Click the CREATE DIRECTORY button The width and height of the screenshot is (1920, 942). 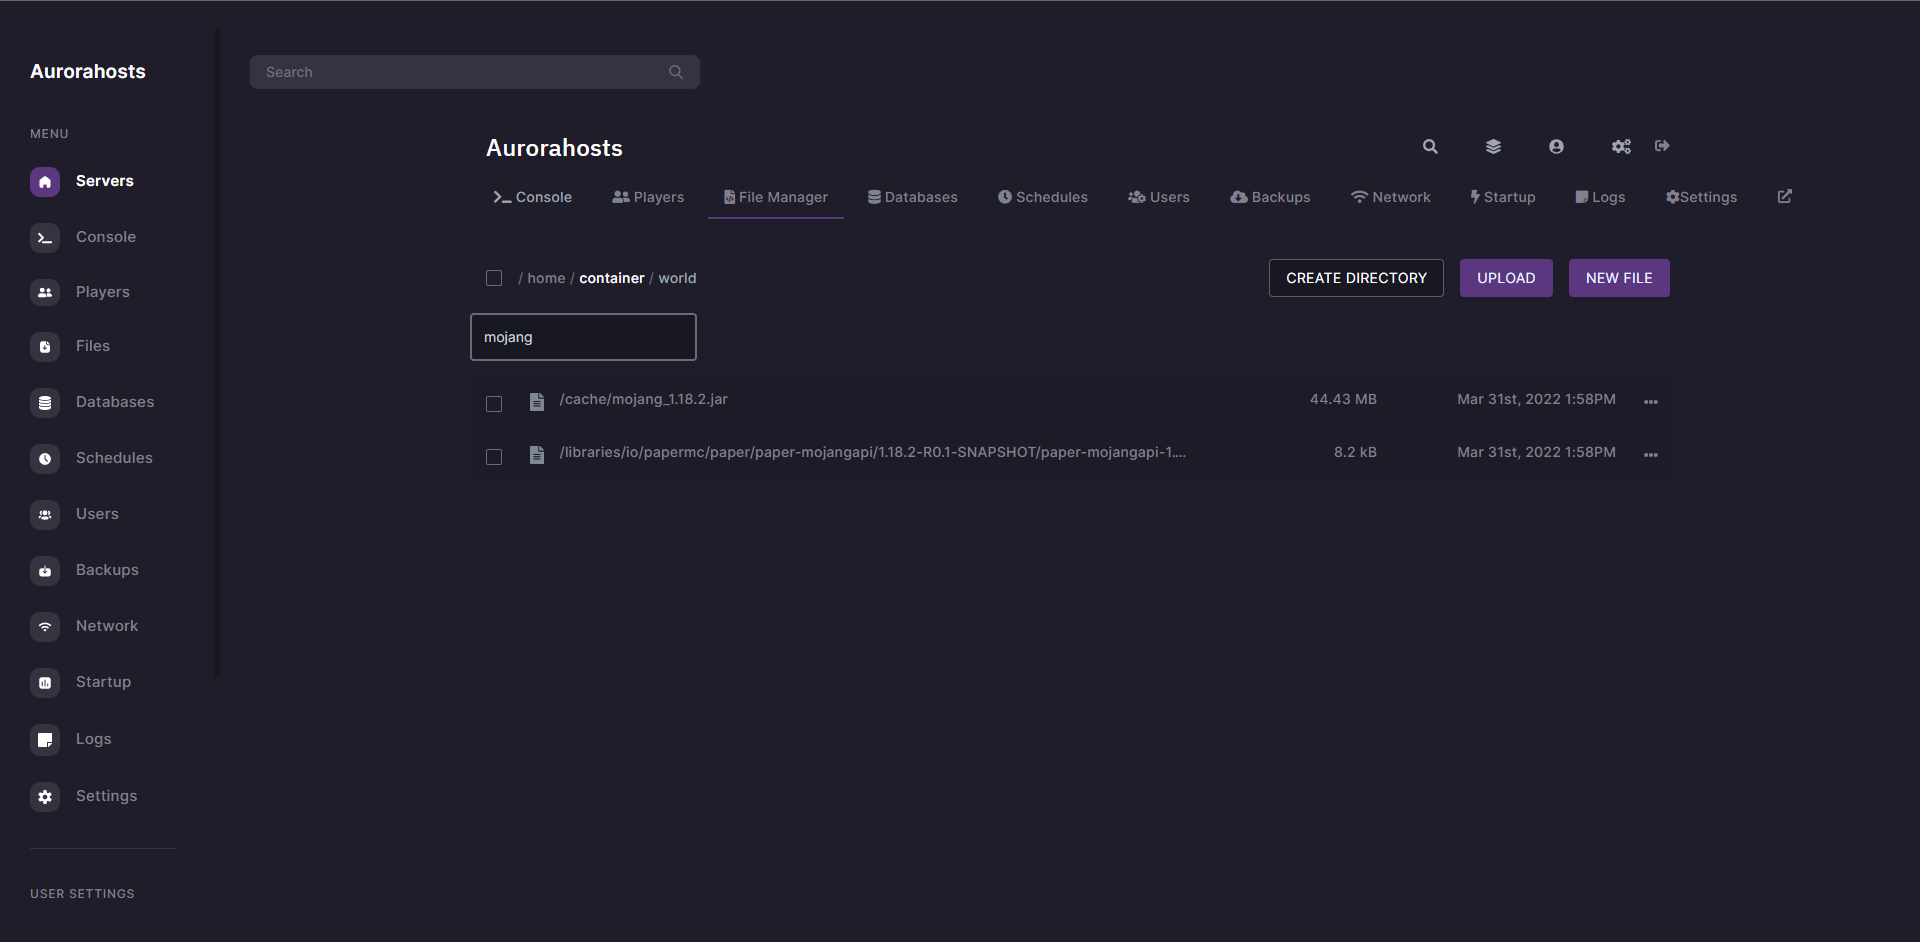click(1356, 278)
